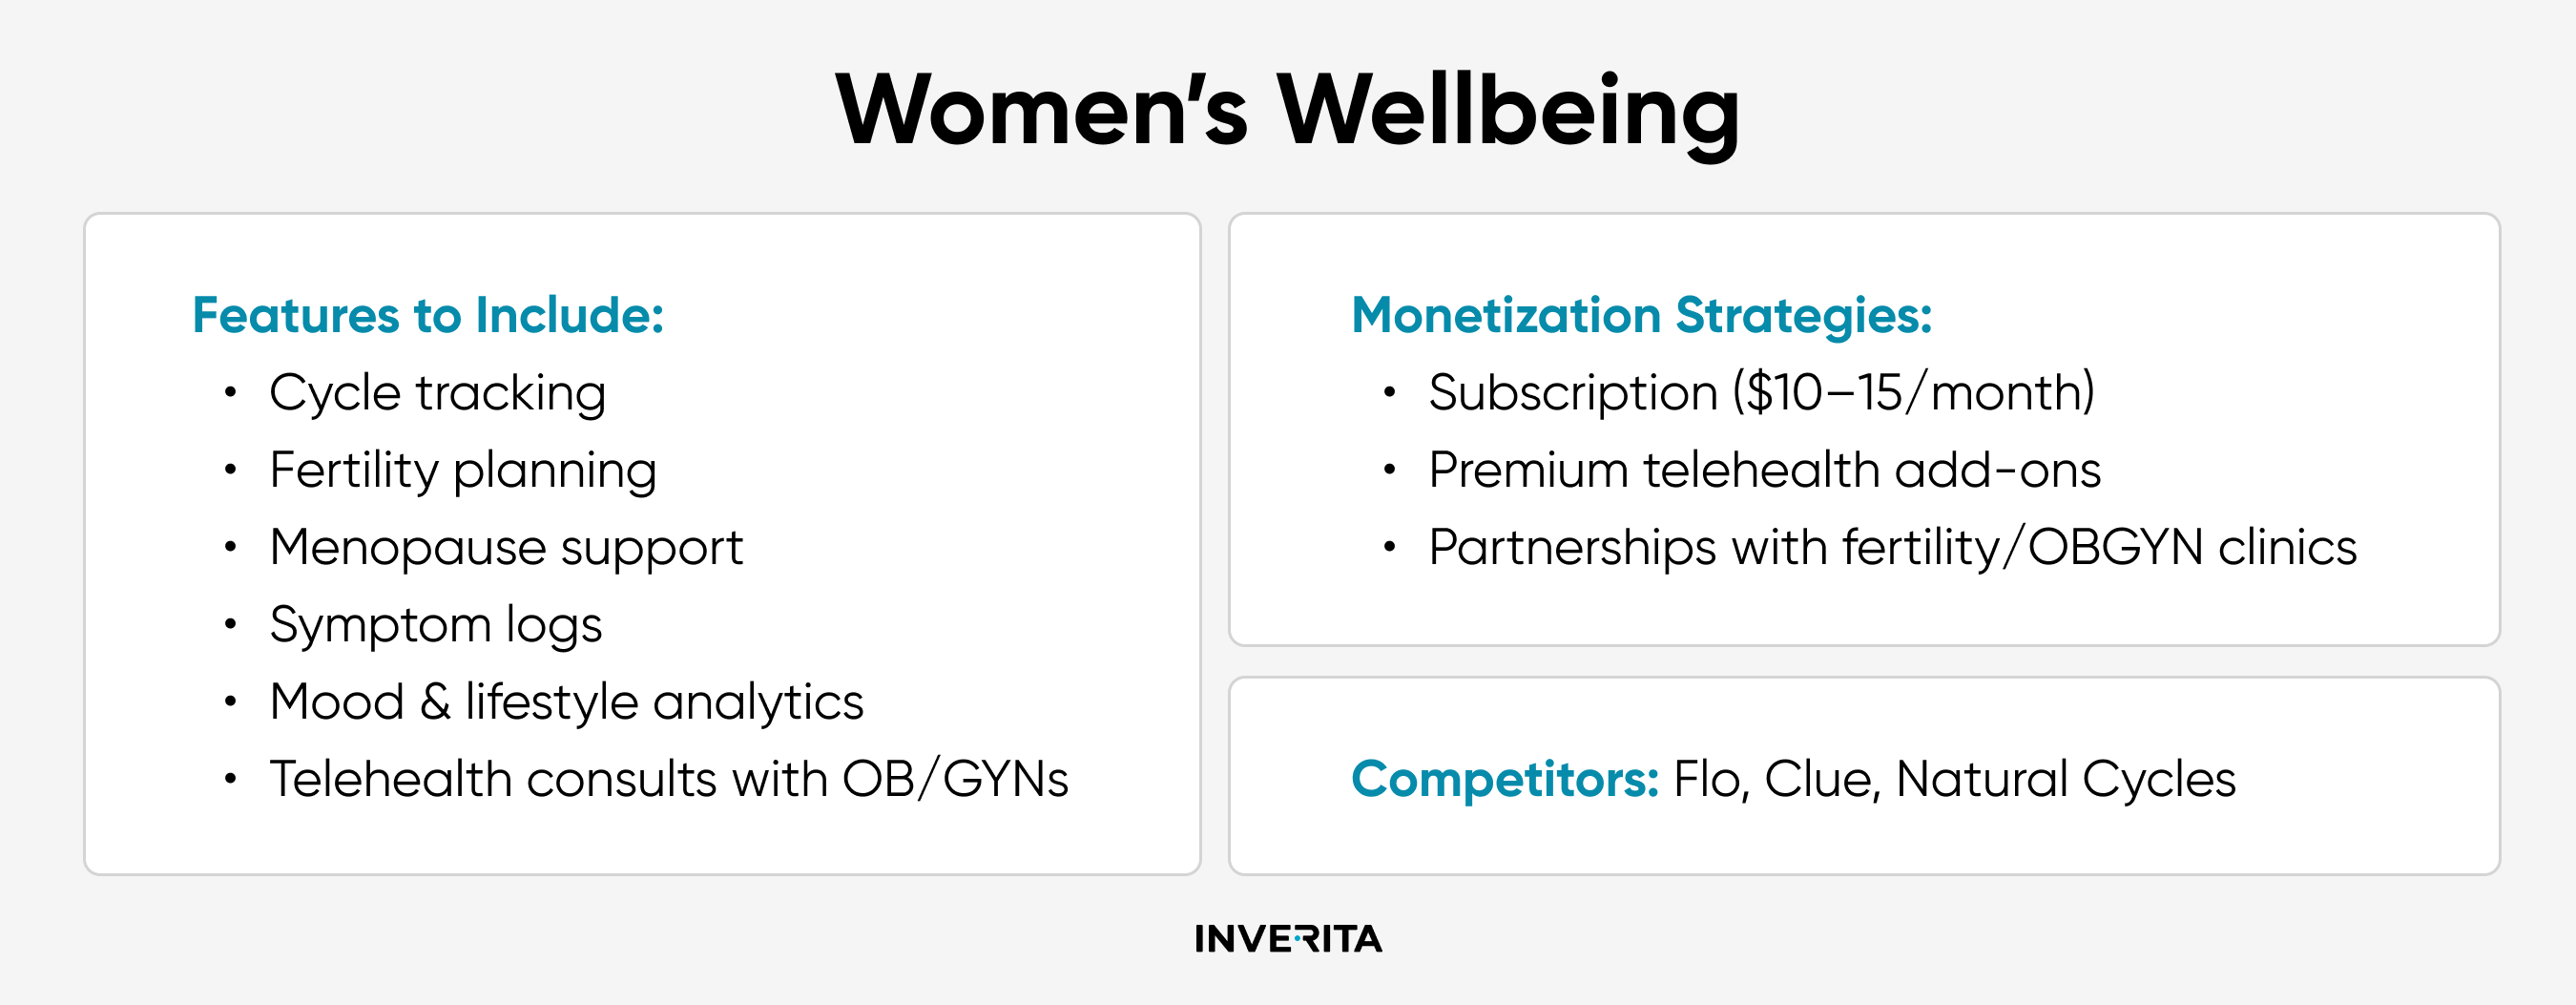Select the Women's Wellbeing title
Image resolution: width=2576 pixels, height=1005 pixels.
[x=1288, y=110]
